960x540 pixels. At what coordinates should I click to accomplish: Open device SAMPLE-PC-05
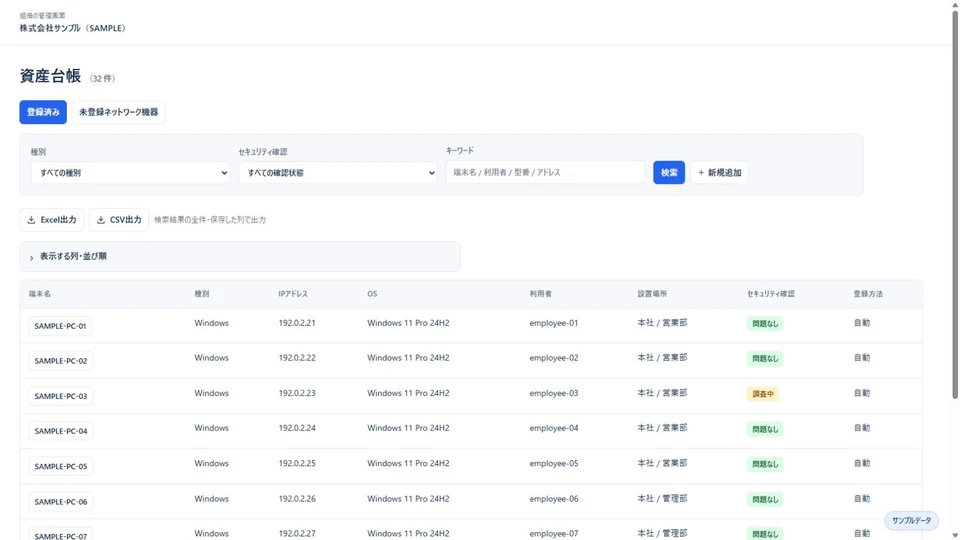tap(61, 467)
